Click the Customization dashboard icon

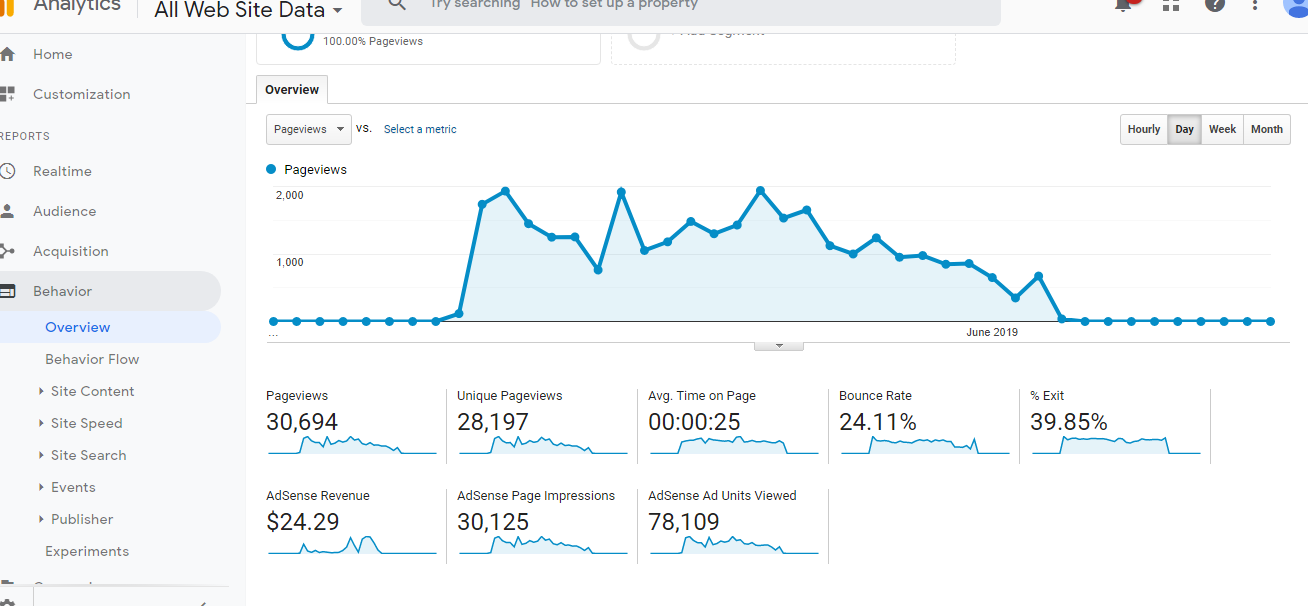[x=8, y=94]
